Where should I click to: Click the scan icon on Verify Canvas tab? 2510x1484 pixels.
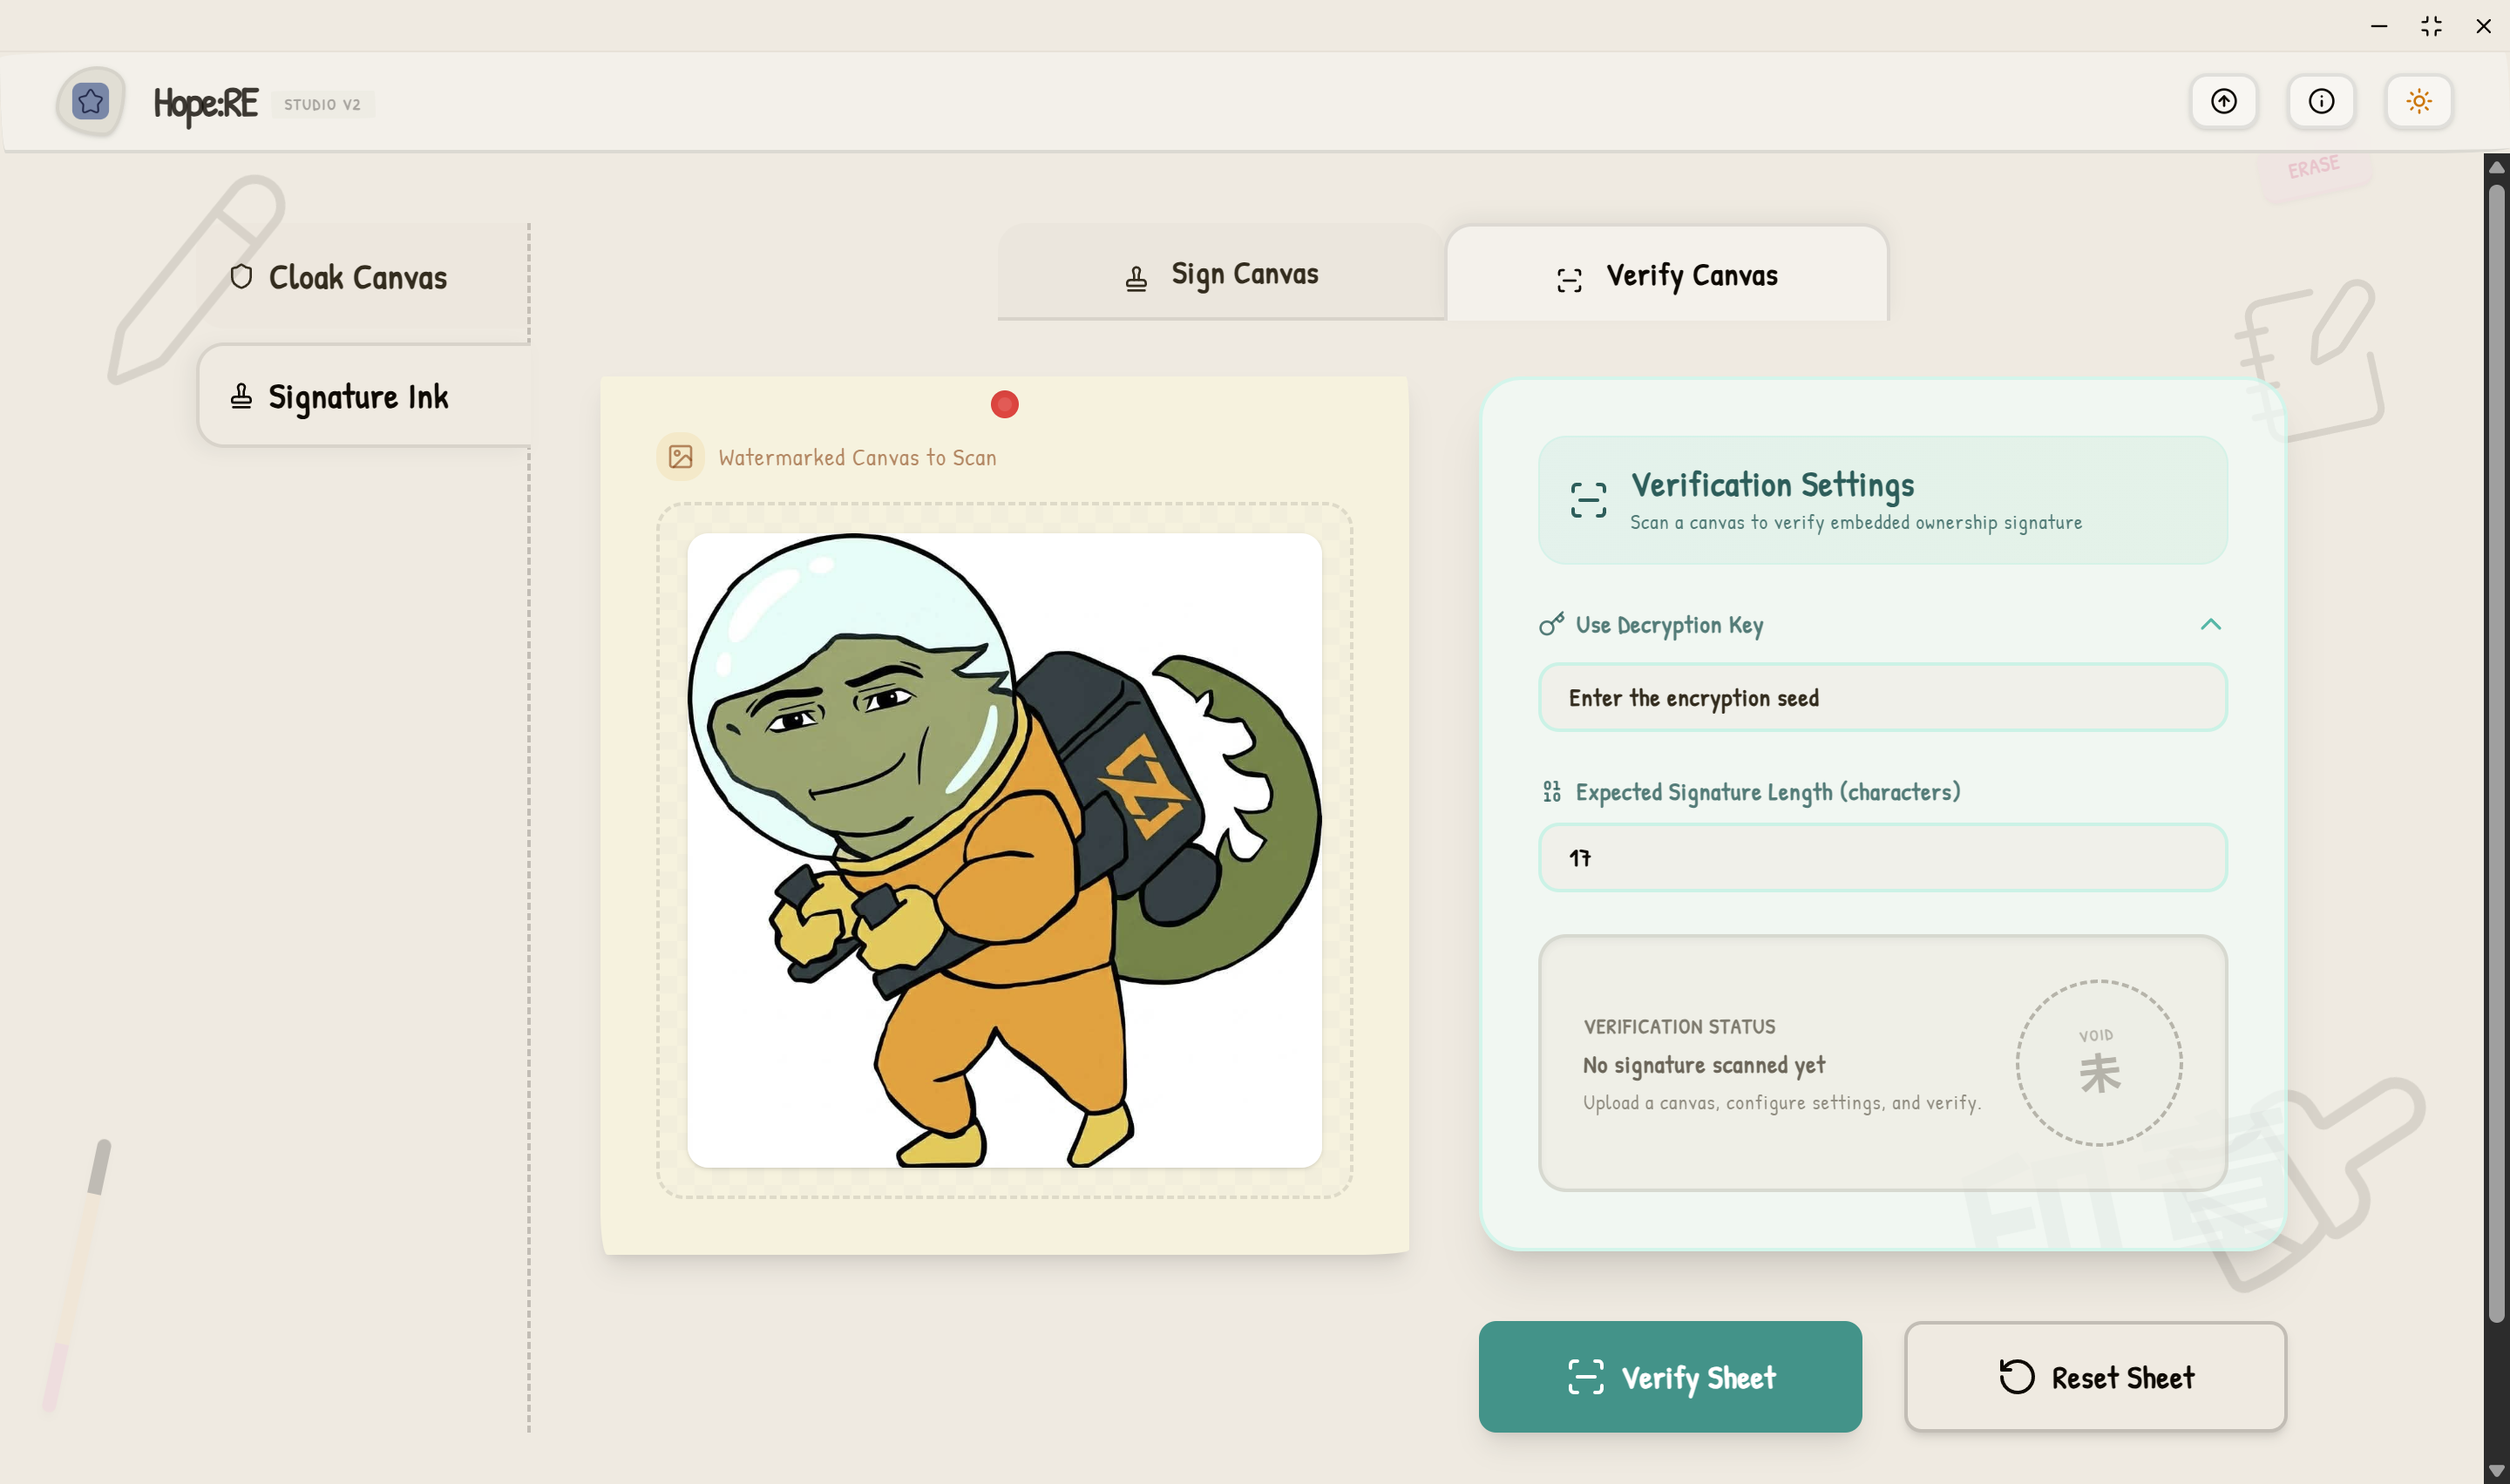click(x=1569, y=280)
